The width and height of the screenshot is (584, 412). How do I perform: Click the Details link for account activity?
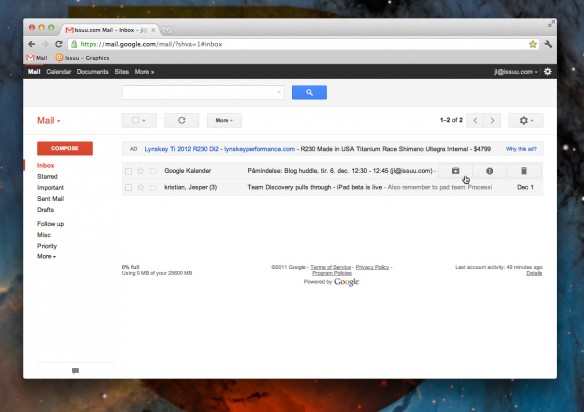click(x=534, y=273)
